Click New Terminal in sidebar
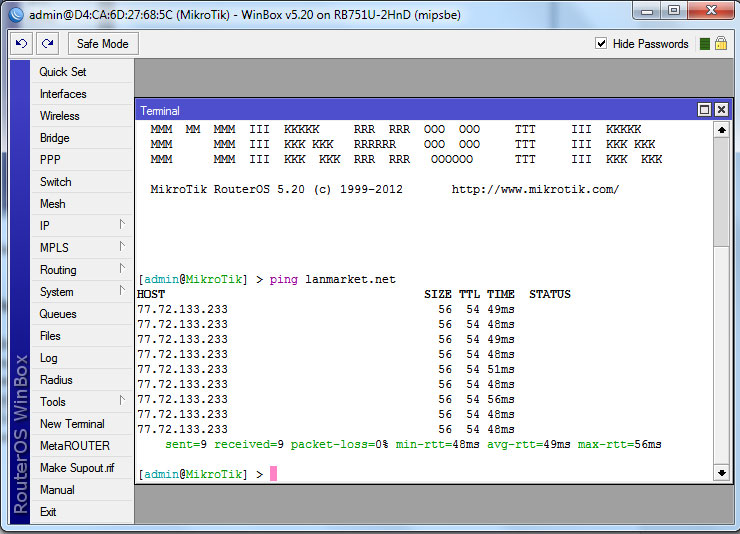 point(72,424)
